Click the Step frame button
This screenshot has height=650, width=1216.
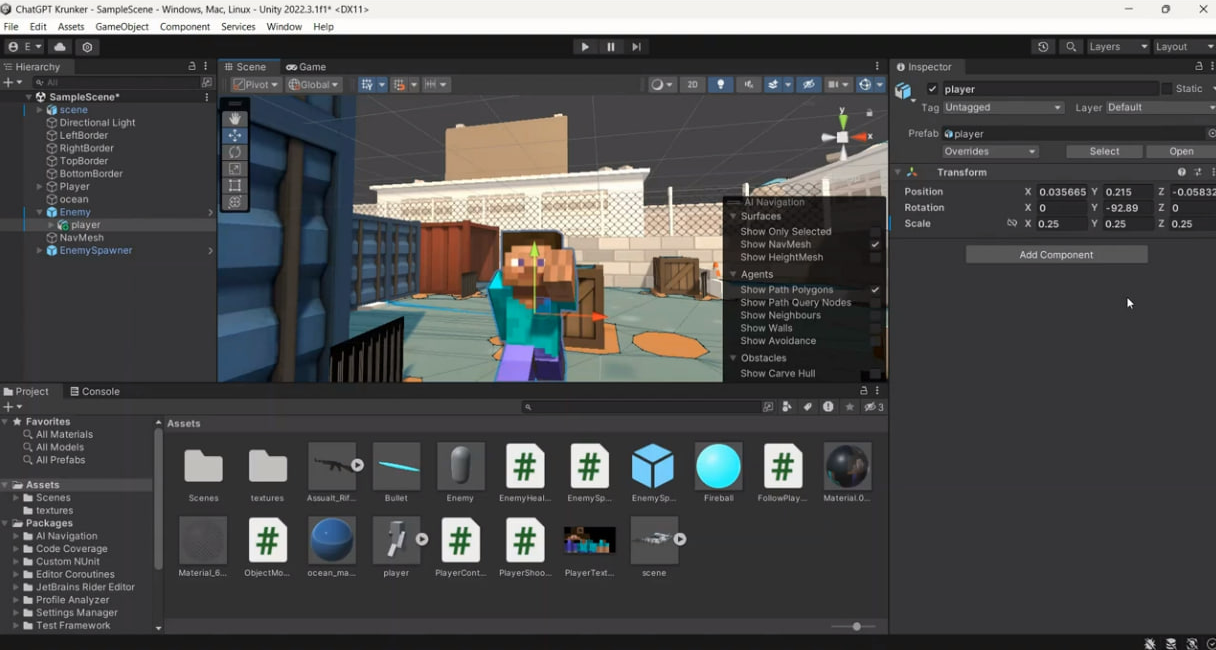tap(636, 47)
